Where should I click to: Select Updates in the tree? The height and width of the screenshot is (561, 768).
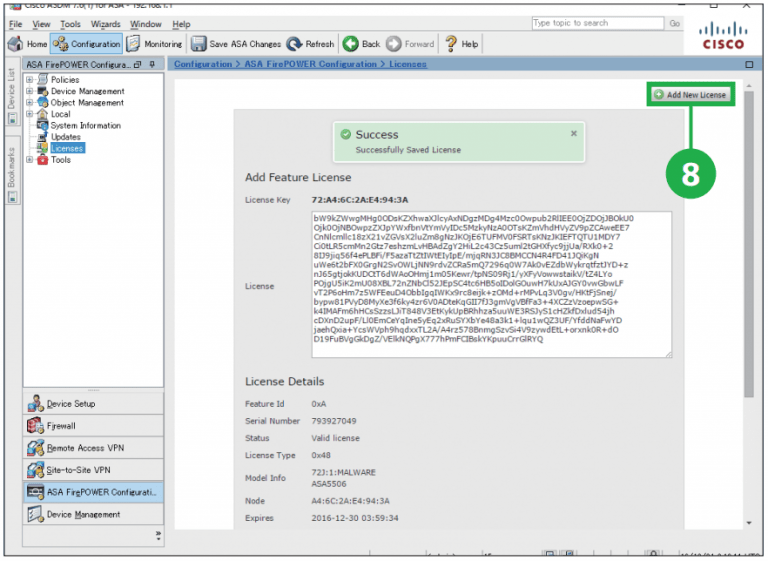pyautogui.click(x=66, y=137)
